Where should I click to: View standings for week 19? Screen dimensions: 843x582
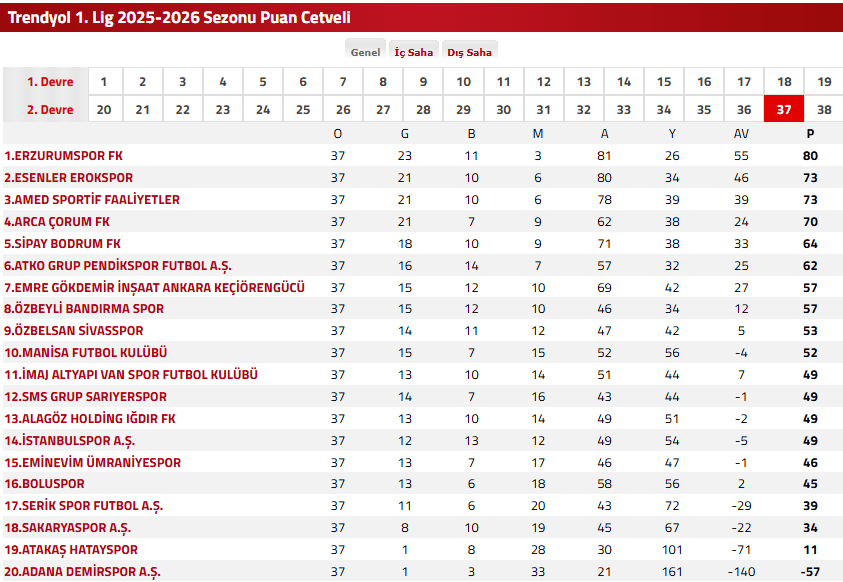[x=824, y=81]
